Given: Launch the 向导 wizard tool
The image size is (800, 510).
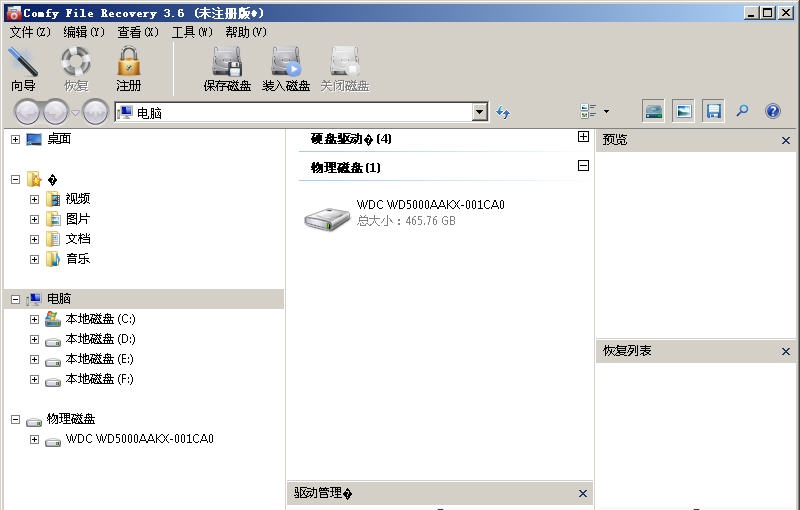Looking at the screenshot, I should [x=23, y=69].
